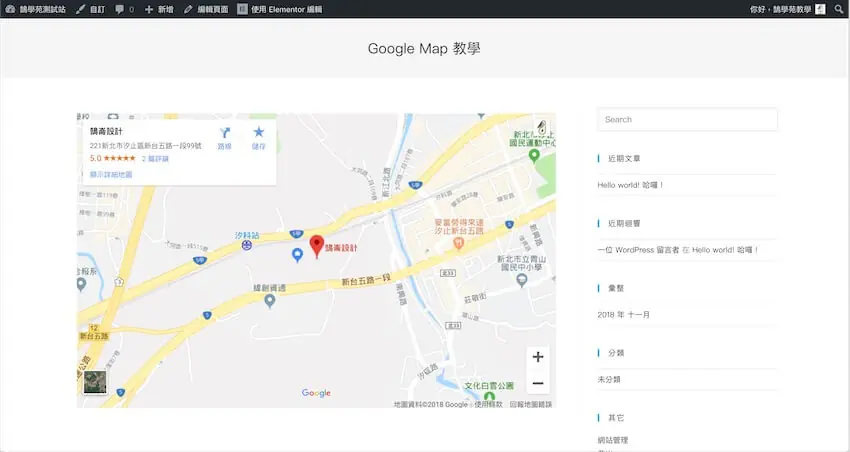
Task: Open 使用條款 terms link on map
Action: pos(488,404)
